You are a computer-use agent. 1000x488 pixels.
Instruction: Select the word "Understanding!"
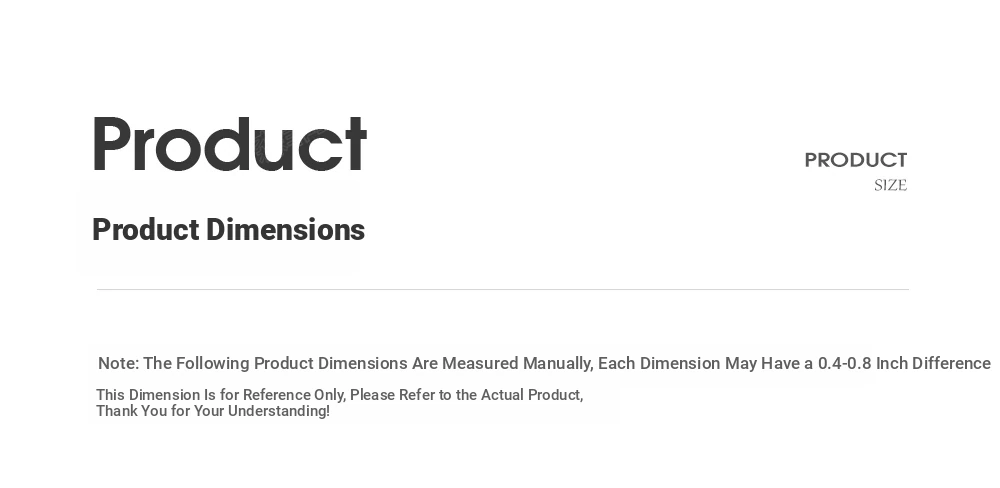[x=279, y=411]
